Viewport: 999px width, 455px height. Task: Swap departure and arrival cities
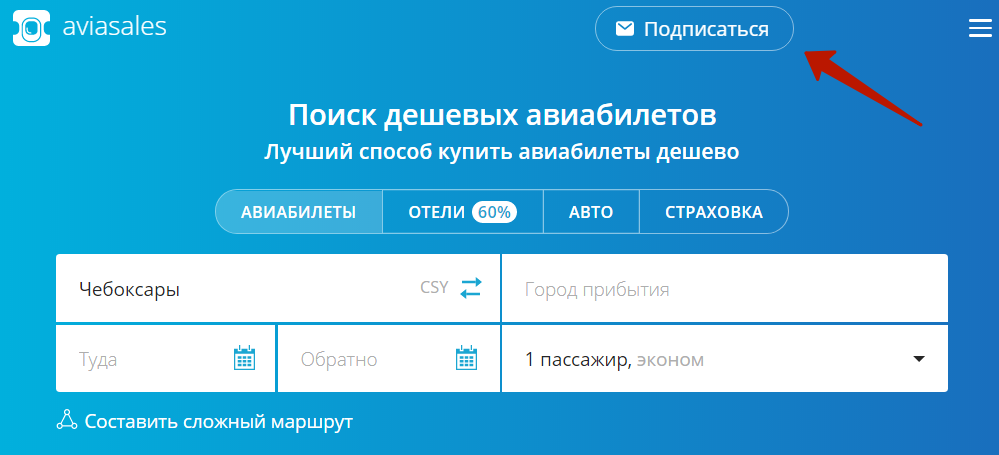click(471, 288)
